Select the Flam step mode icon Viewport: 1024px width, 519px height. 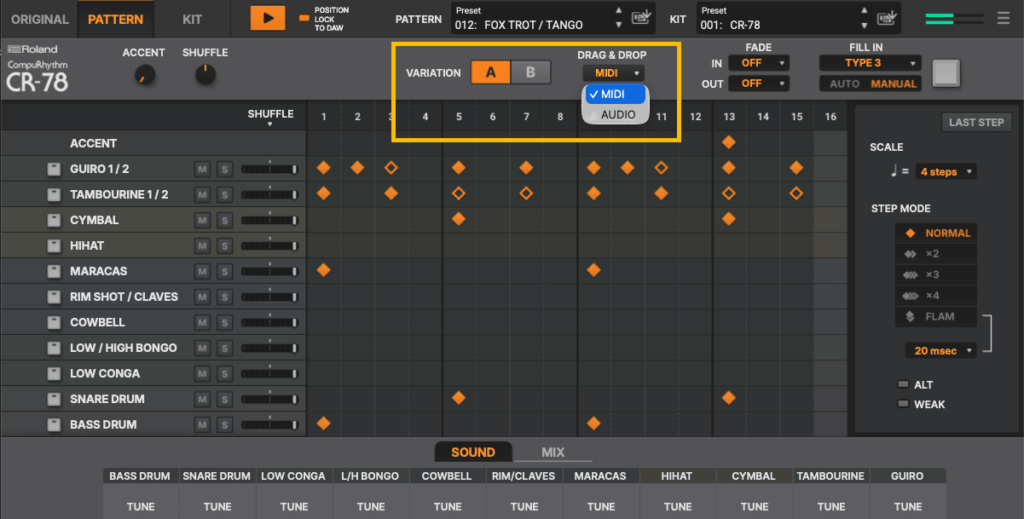tap(910, 317)
